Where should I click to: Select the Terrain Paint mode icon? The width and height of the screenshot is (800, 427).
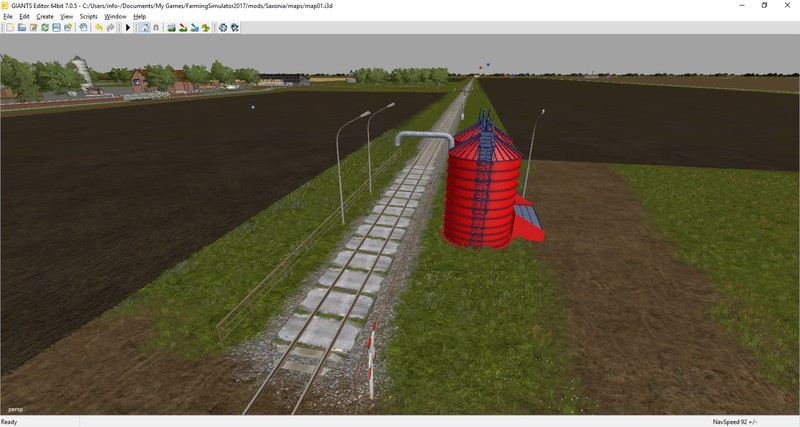coord(185,27)
